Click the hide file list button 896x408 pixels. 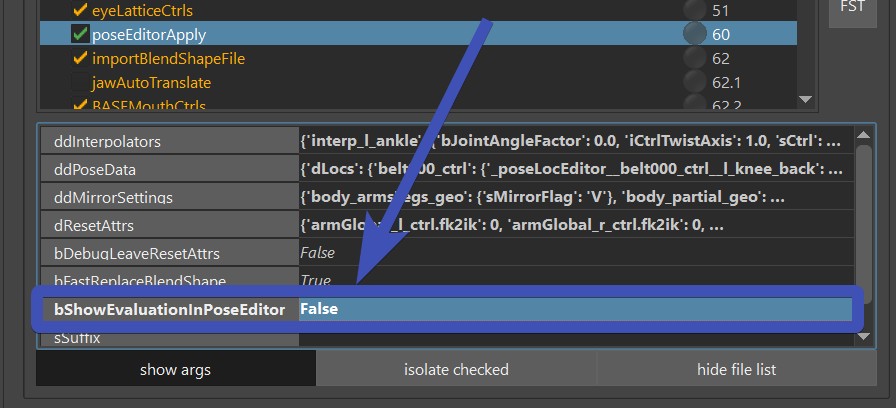(736, 369)
